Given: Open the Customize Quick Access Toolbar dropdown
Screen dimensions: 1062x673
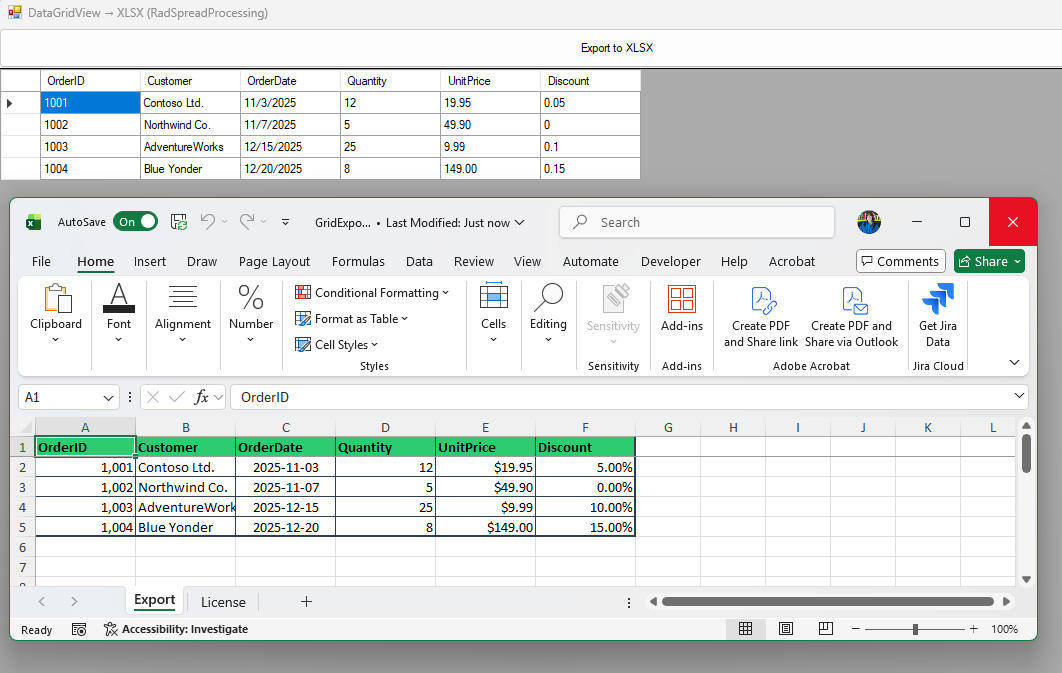Looking at the screenshot, I should point(285,222).
